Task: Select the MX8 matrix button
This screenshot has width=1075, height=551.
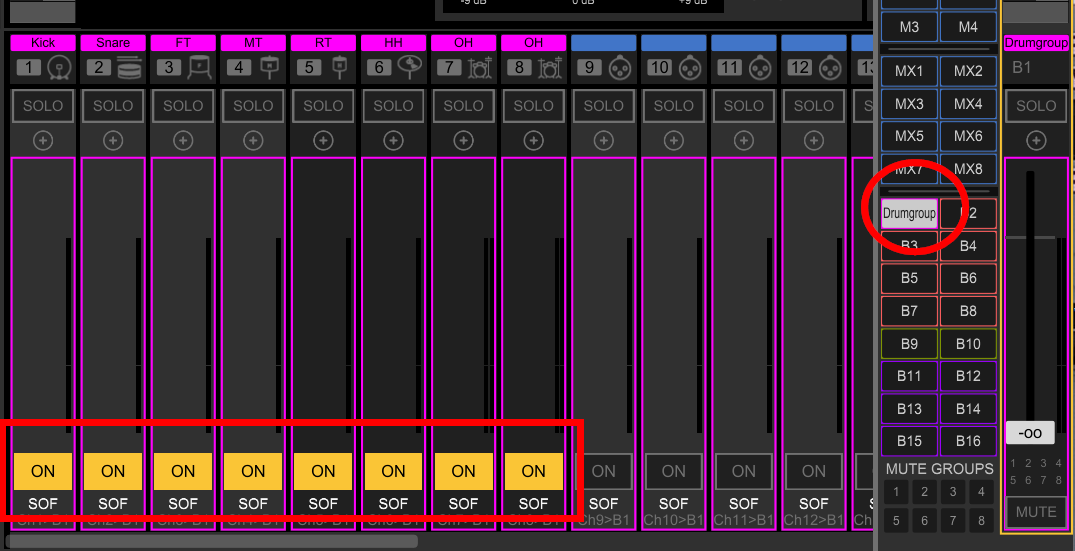Action: (x=968, y=169)
